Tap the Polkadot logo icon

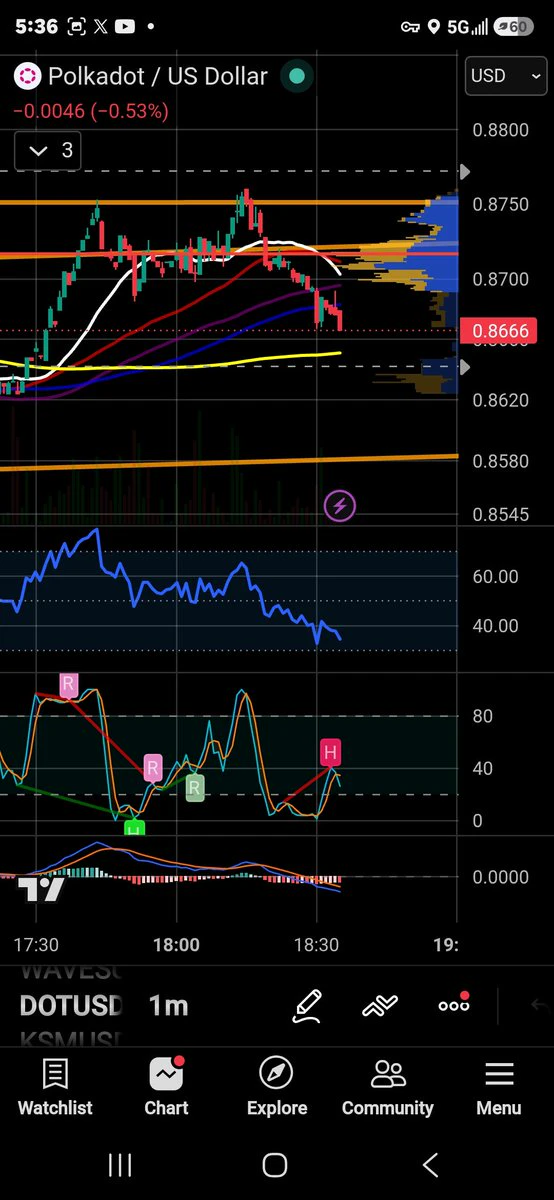(x=27, y=76)
